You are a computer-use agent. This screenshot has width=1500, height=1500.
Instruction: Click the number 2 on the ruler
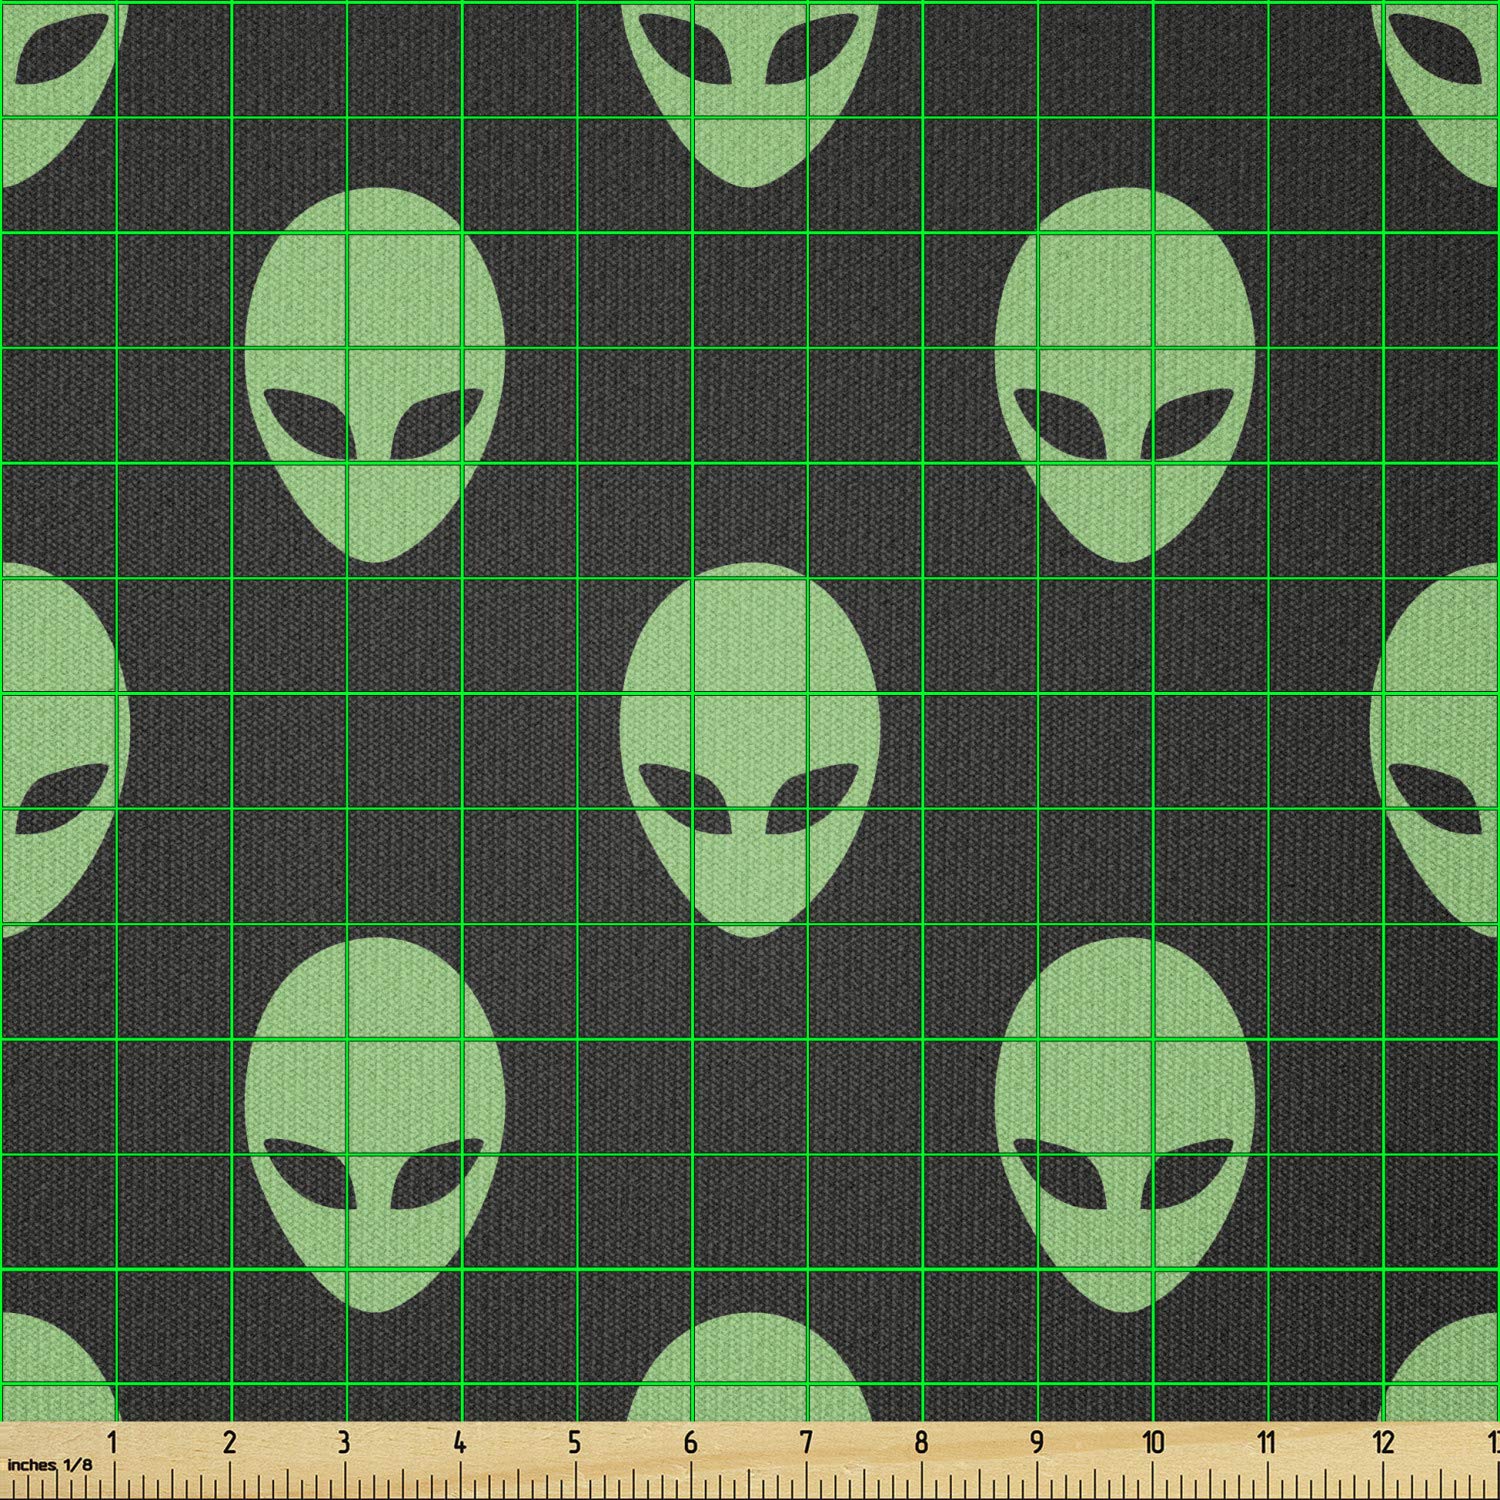tap(230, 1443)
